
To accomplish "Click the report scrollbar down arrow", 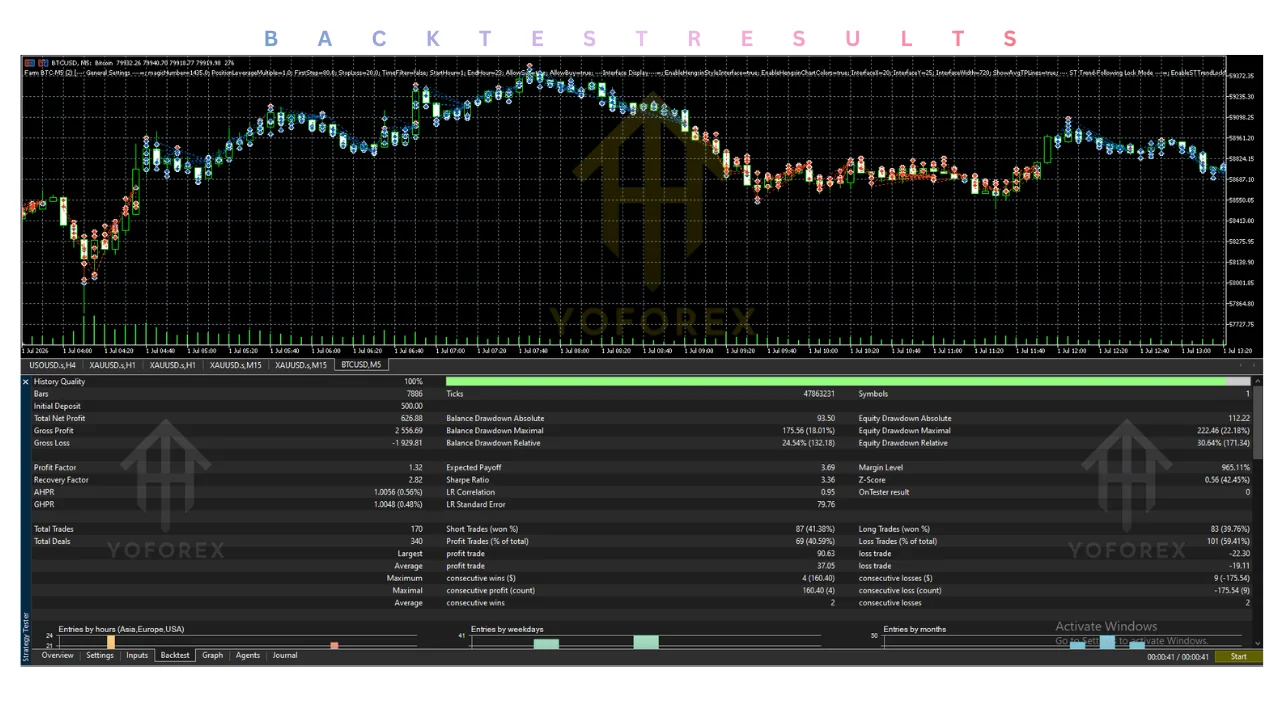I will tap(1258, 643).
